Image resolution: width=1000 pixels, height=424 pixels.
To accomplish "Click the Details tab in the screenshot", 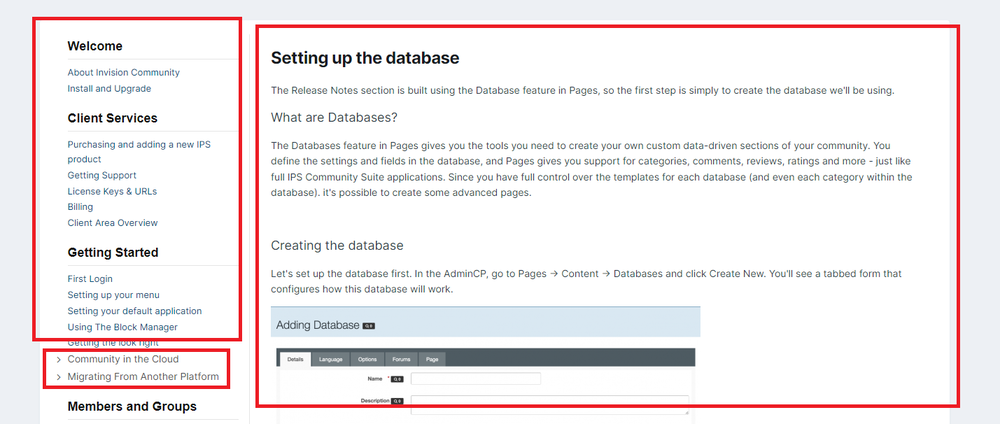I will click(x=295, y=358).
